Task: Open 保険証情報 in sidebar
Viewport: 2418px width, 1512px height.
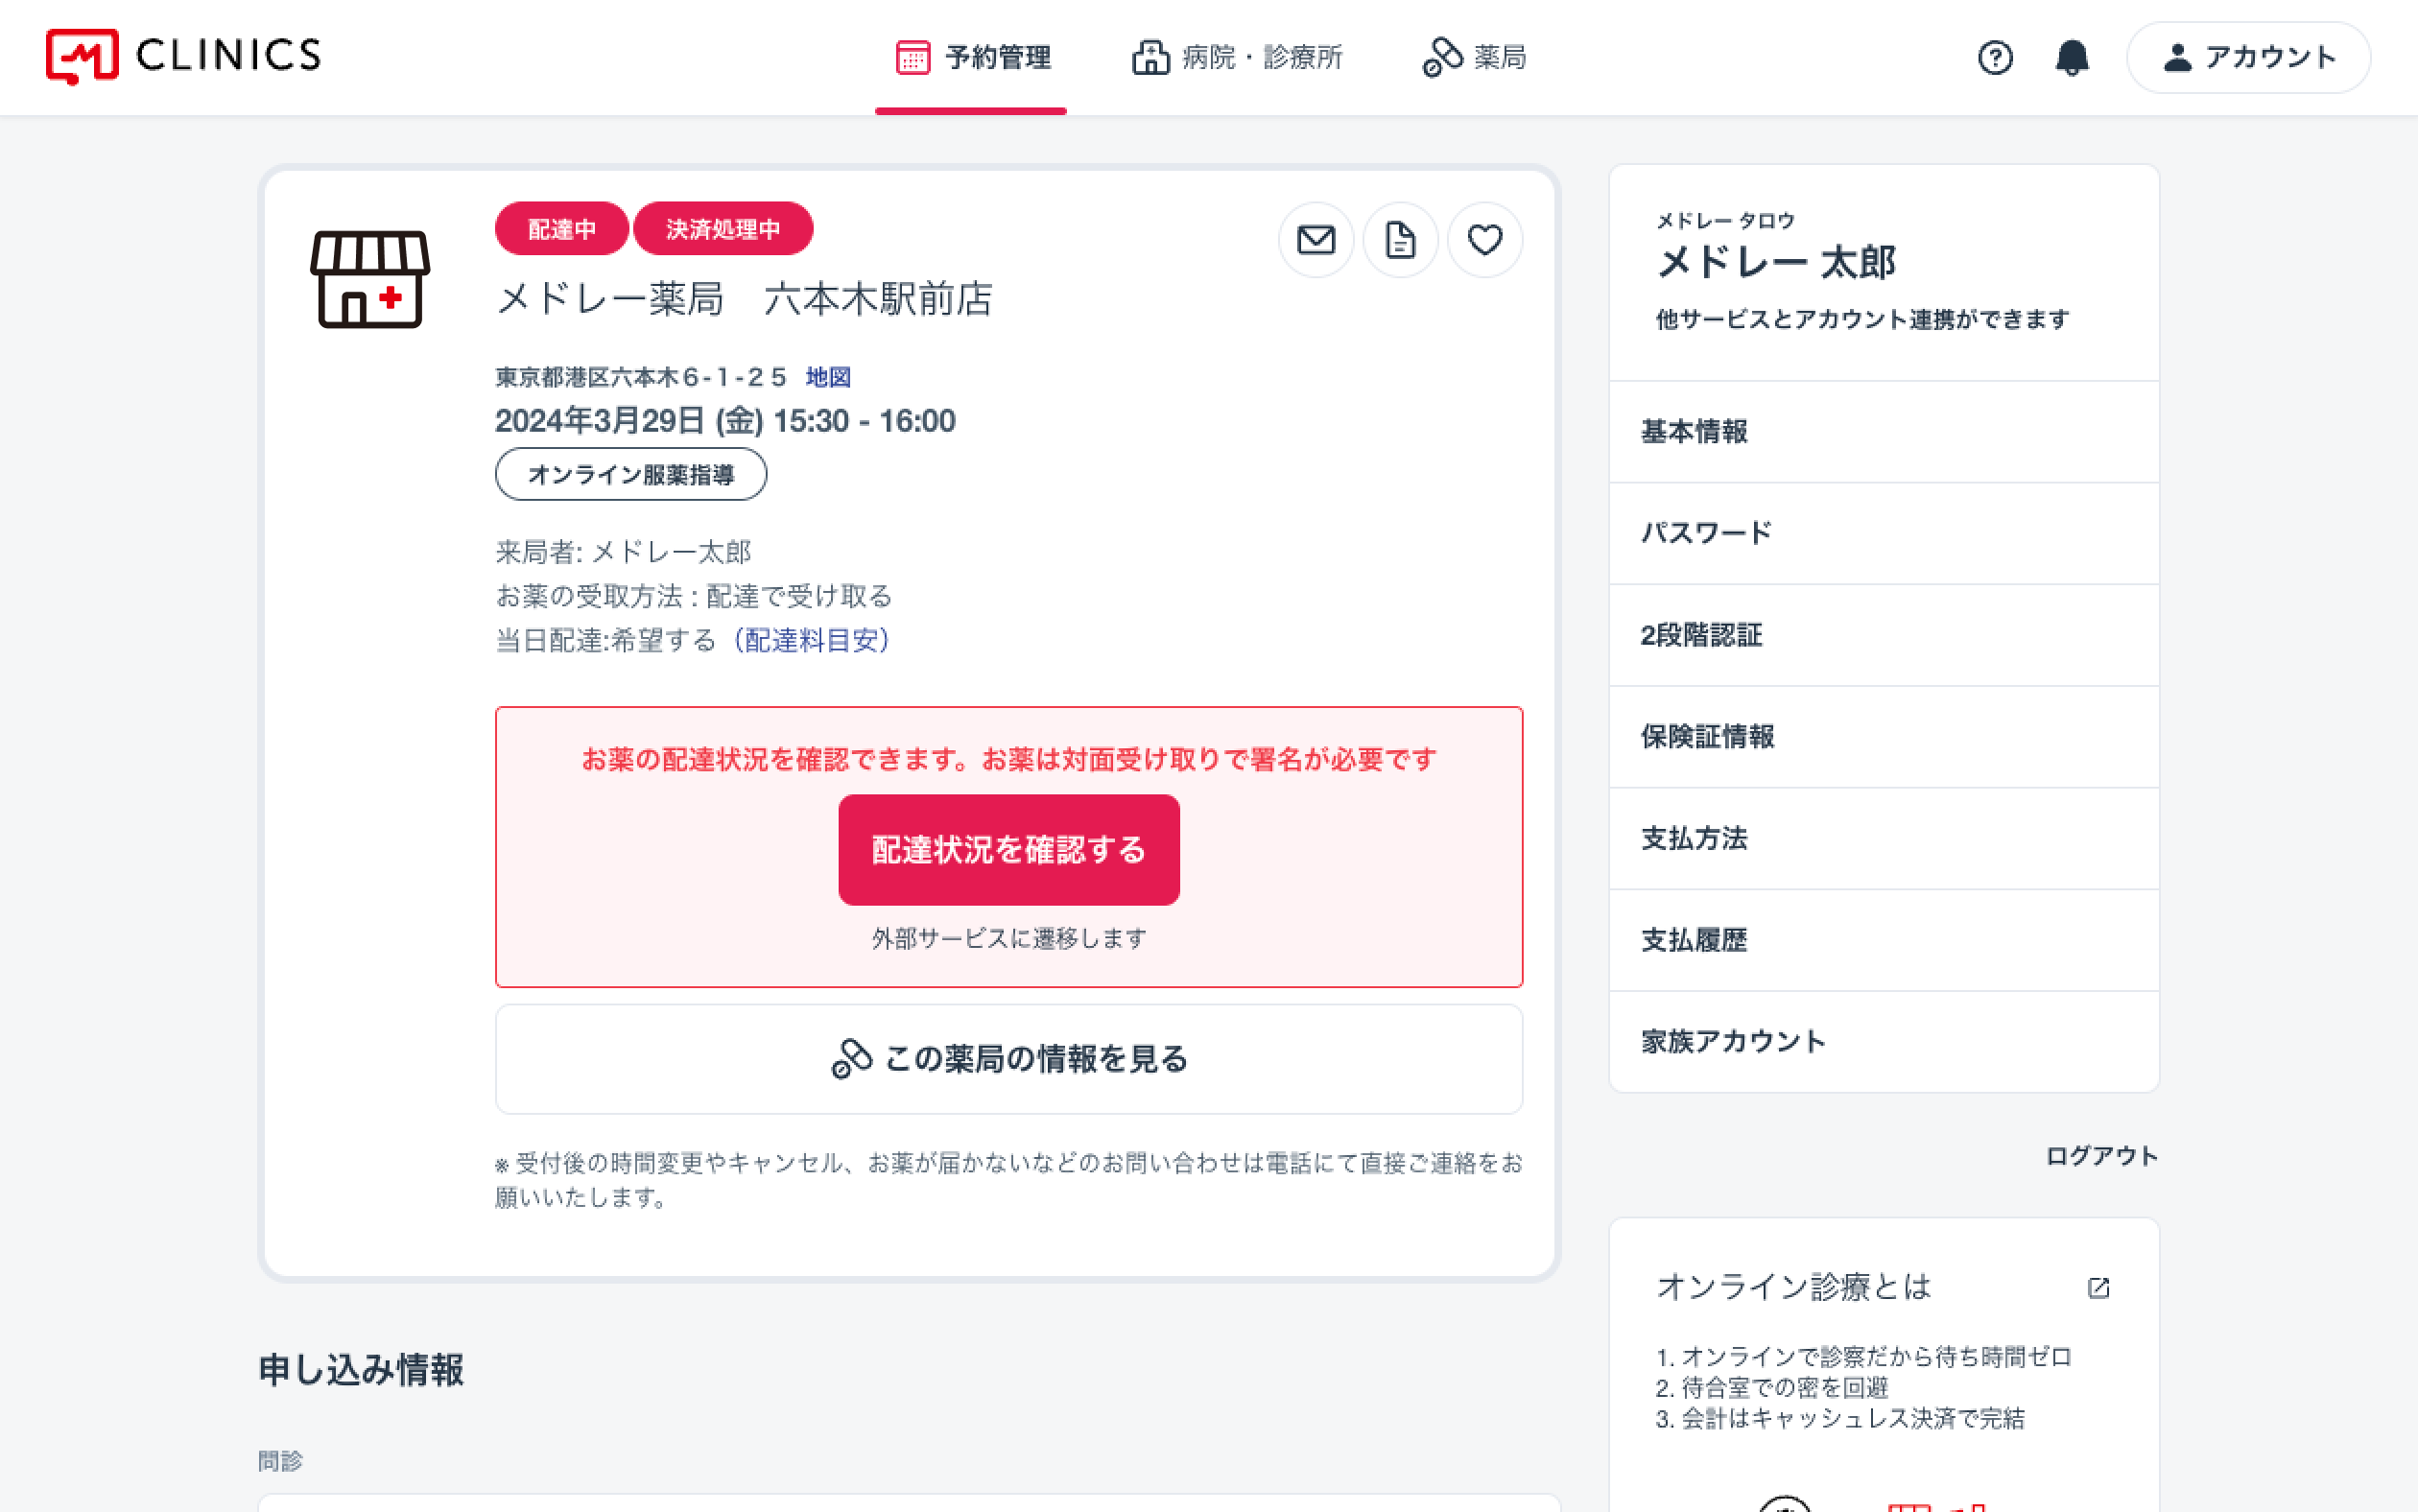Action: tap(1884, 737)
